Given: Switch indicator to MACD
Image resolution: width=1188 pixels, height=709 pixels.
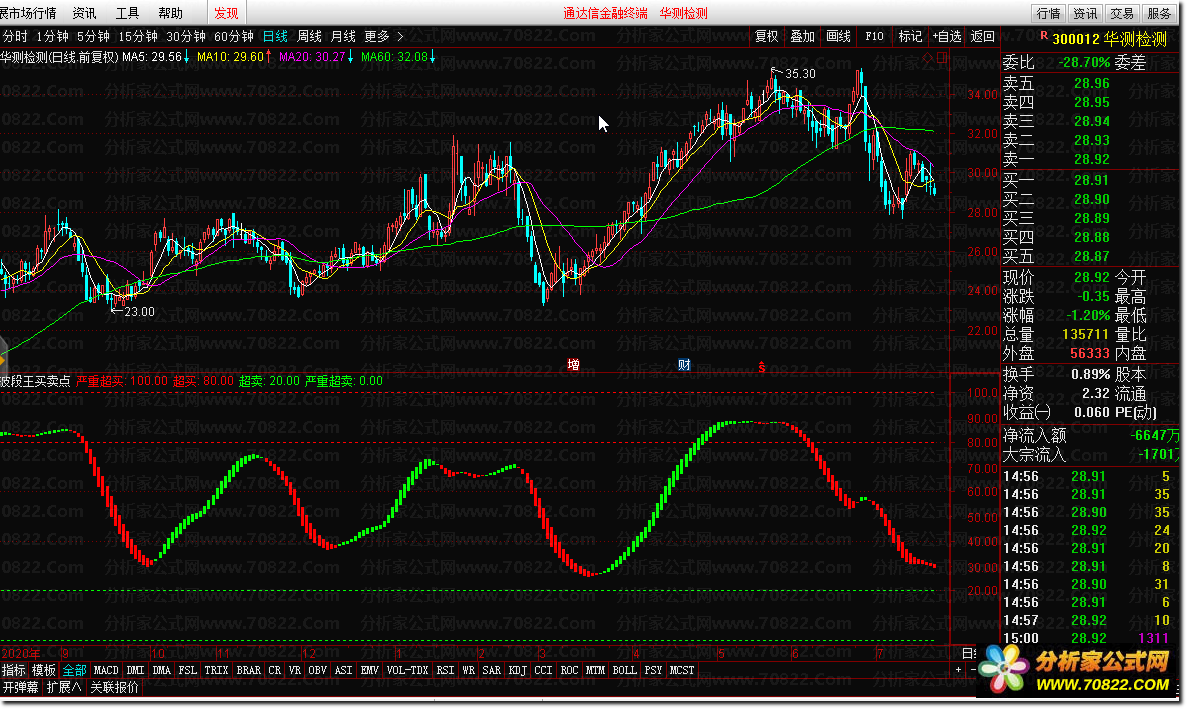Looking at the screenshot, I should (x=106, y=670).
